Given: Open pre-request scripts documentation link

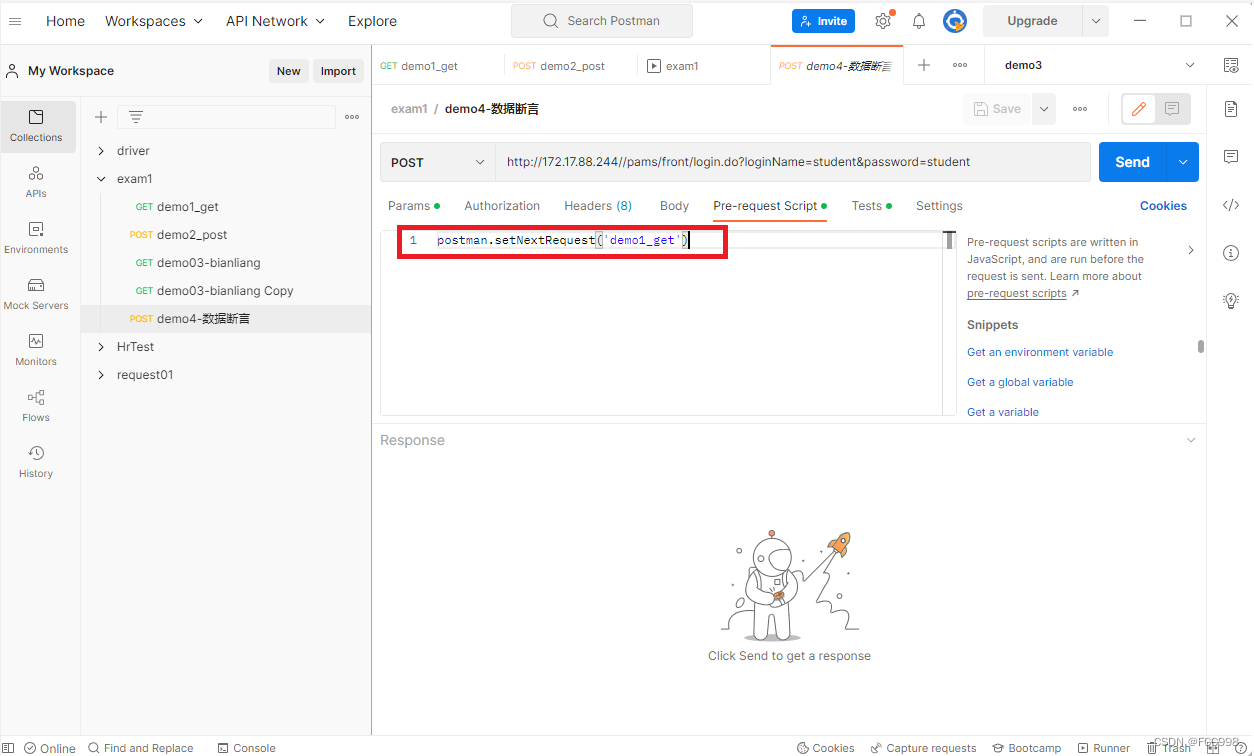Looking at the screenshot, I should pyautogui.click(x=1017, y=293).
